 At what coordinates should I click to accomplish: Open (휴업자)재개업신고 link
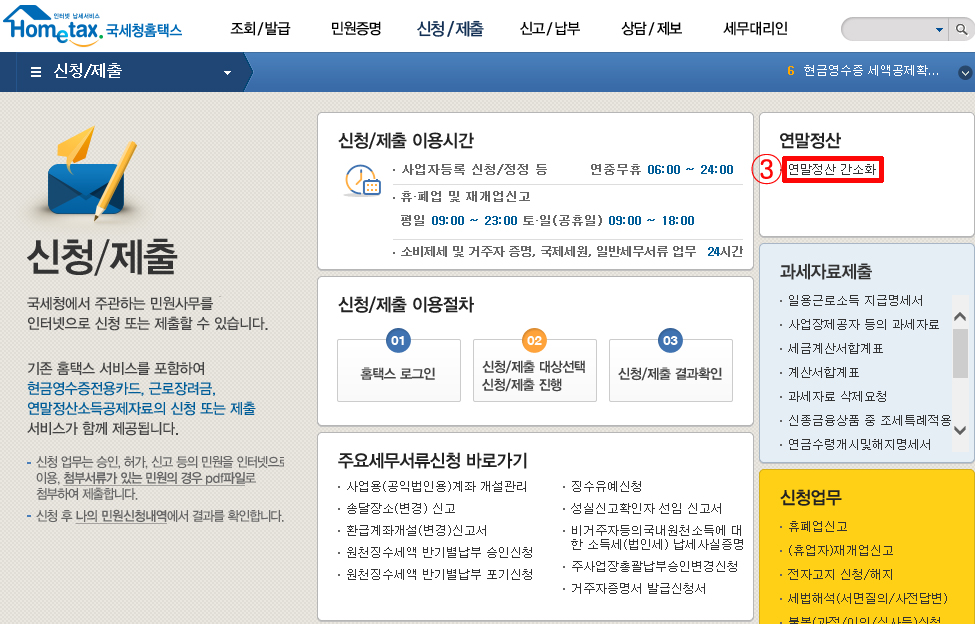point(840,551)
